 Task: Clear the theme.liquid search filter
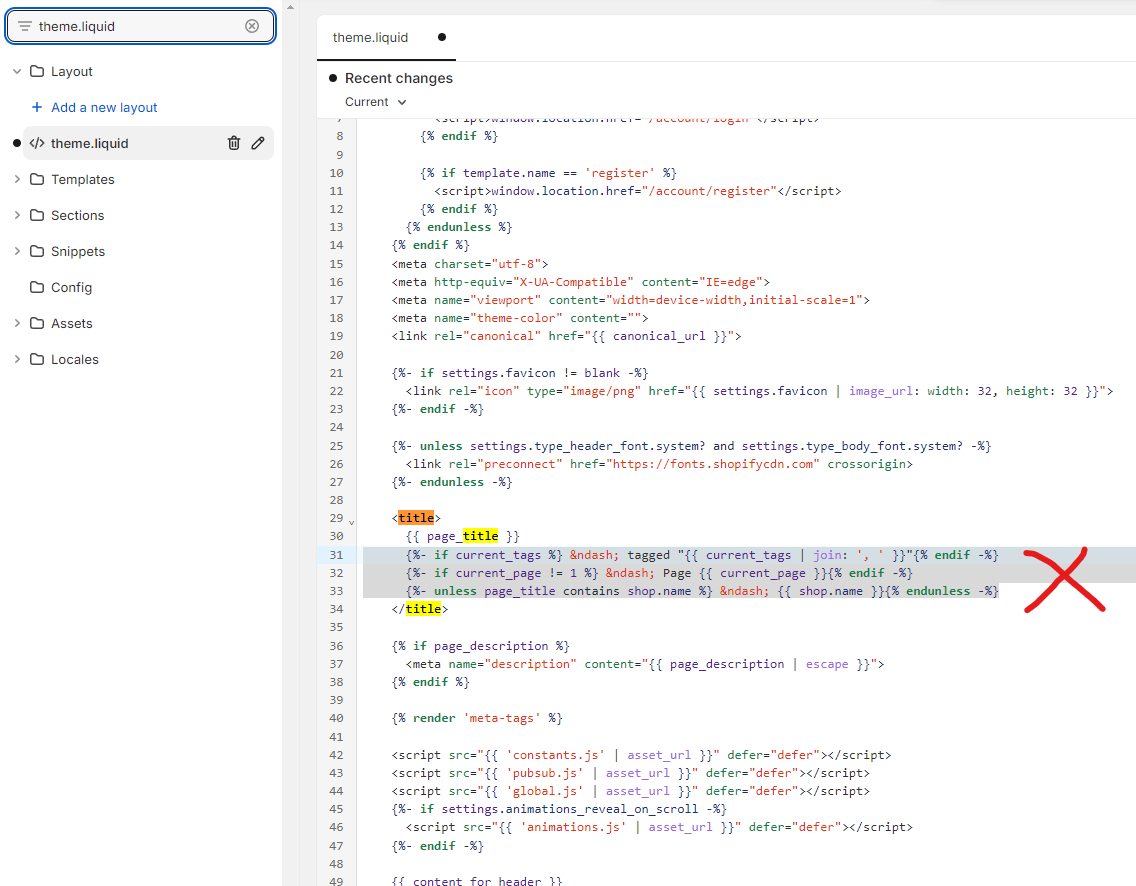coord(252,26)
